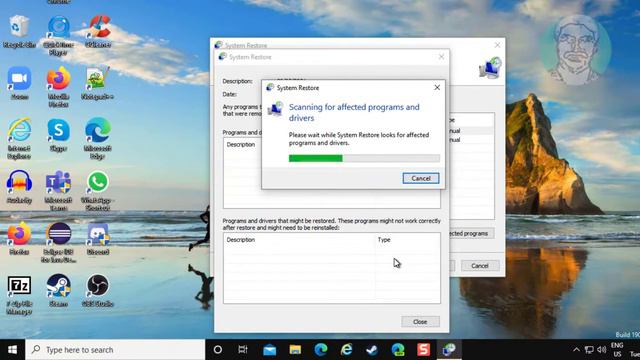Click the scanning progress bar
The image size is (640, 360).
pos(364,158)
